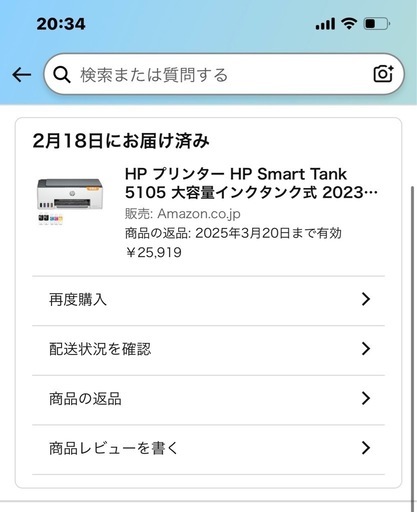This screenshot has width=417, height=512.
Task: Choose 商品の返品 option
Action: pyautogui.click(x=208, y=400)
